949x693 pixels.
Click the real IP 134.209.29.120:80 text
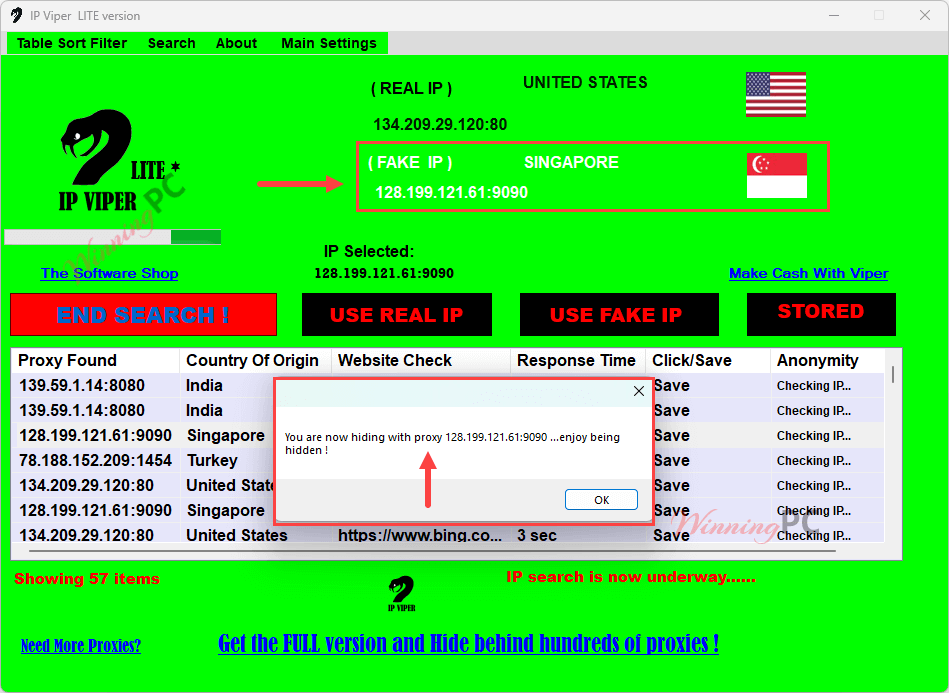440,125
